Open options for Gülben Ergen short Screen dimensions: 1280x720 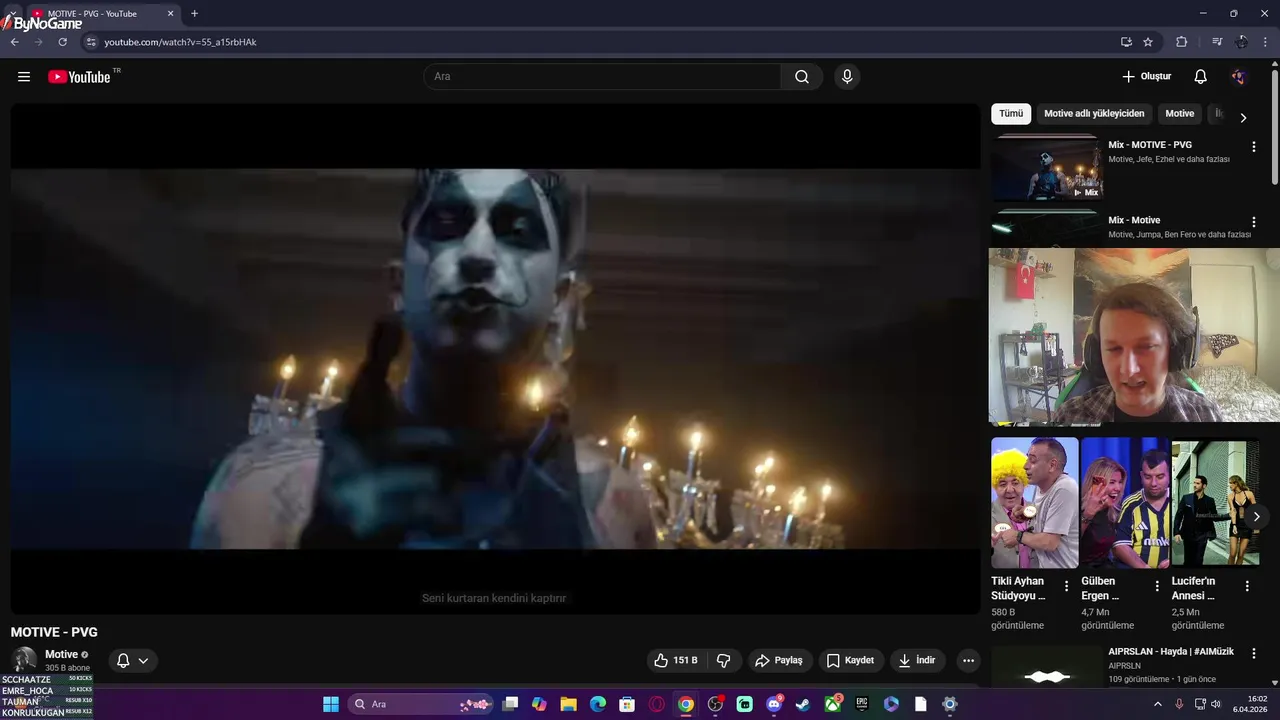tap(1157, 586)
